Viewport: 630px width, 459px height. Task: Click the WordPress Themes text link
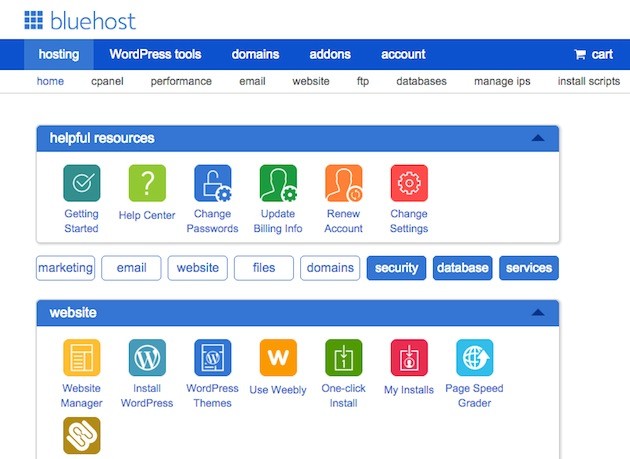click(x=213, y=395)
